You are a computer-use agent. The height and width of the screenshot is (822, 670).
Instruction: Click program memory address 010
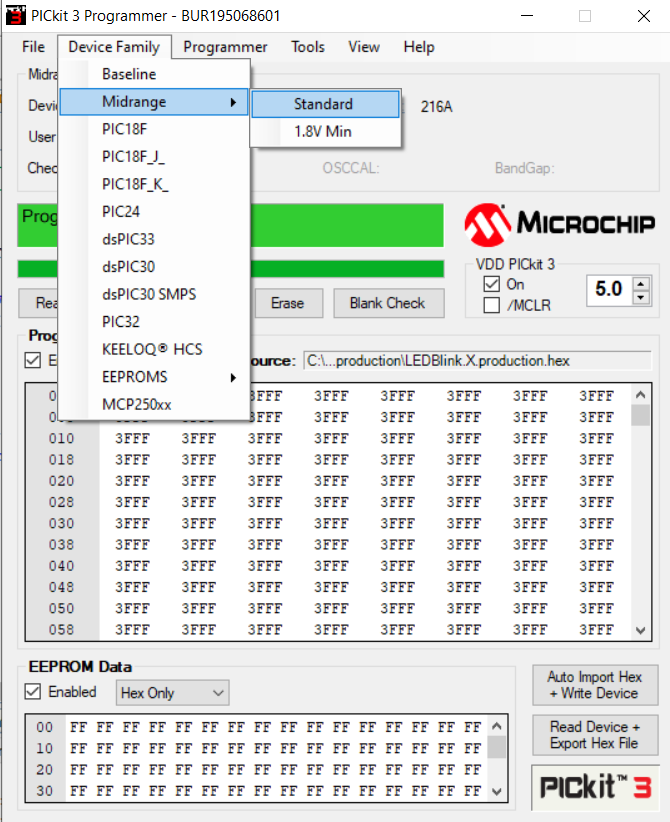[x=61, y=438]
